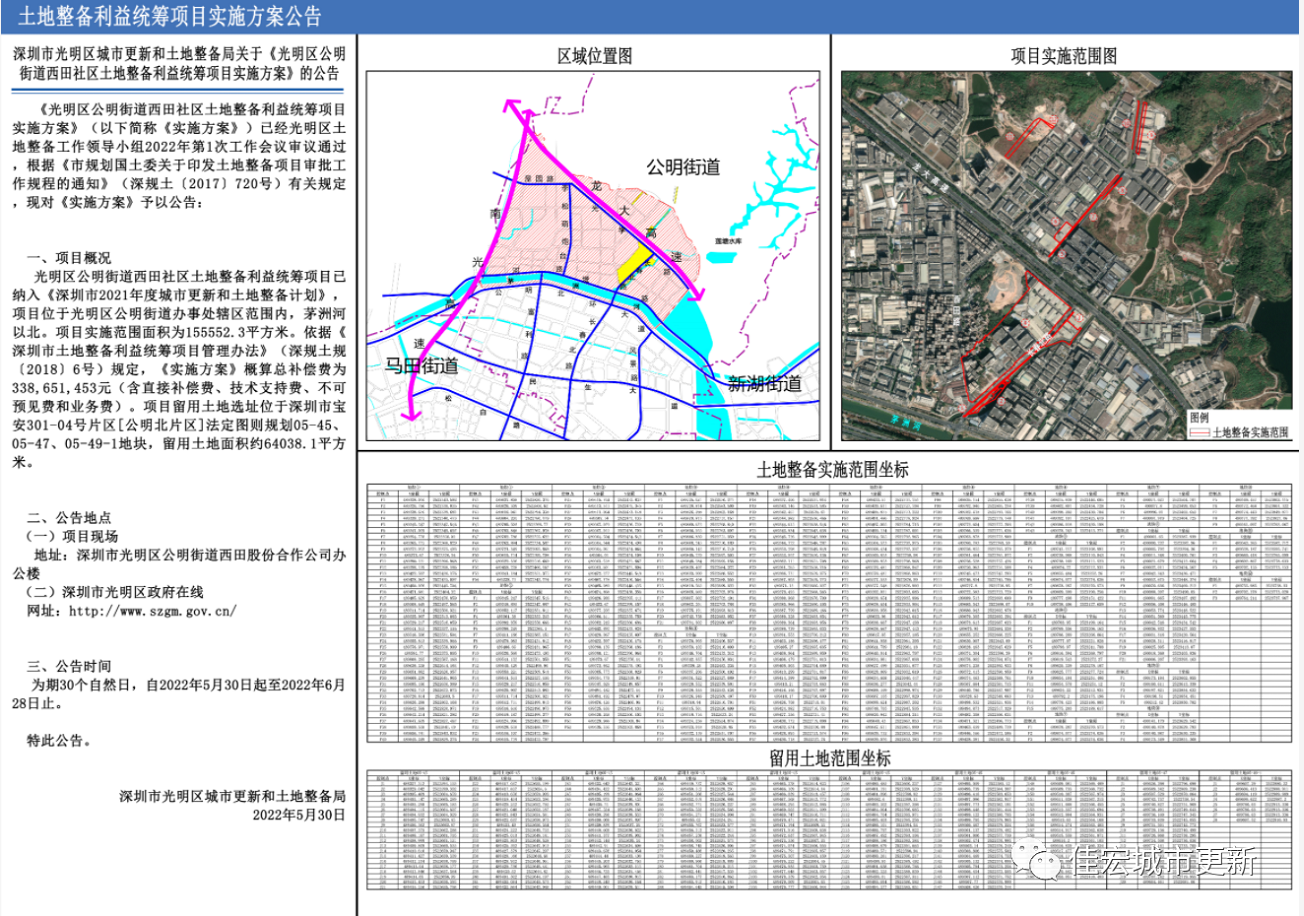Image resolution: width=1304 pixels, height=916 pixels.
Task: Click the 新湖街道 label on the map
Action: 765,384
